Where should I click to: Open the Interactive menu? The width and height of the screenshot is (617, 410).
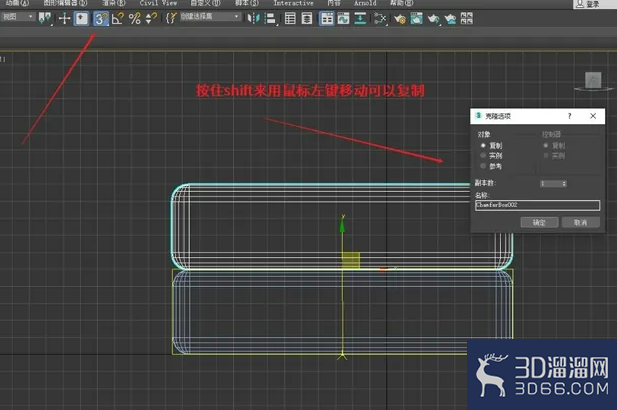pyautogui.click(x=294, y=3)
